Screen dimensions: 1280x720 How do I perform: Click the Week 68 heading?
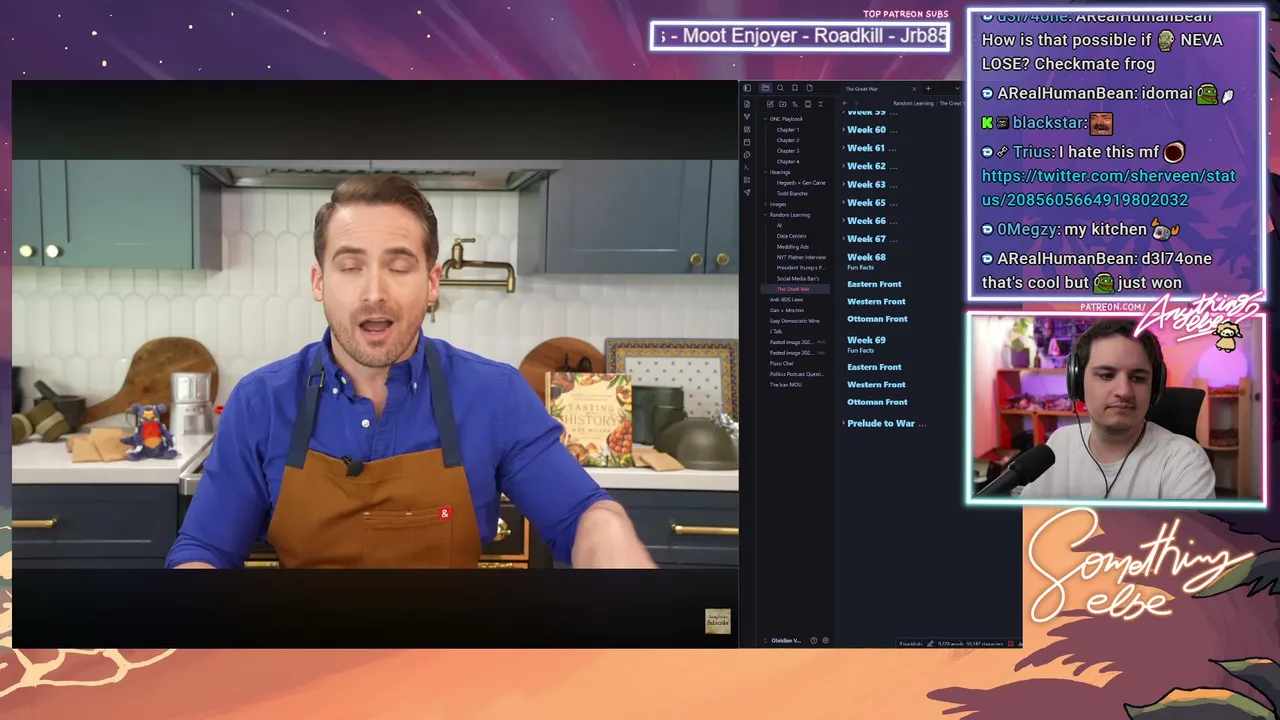pos(866,257)
